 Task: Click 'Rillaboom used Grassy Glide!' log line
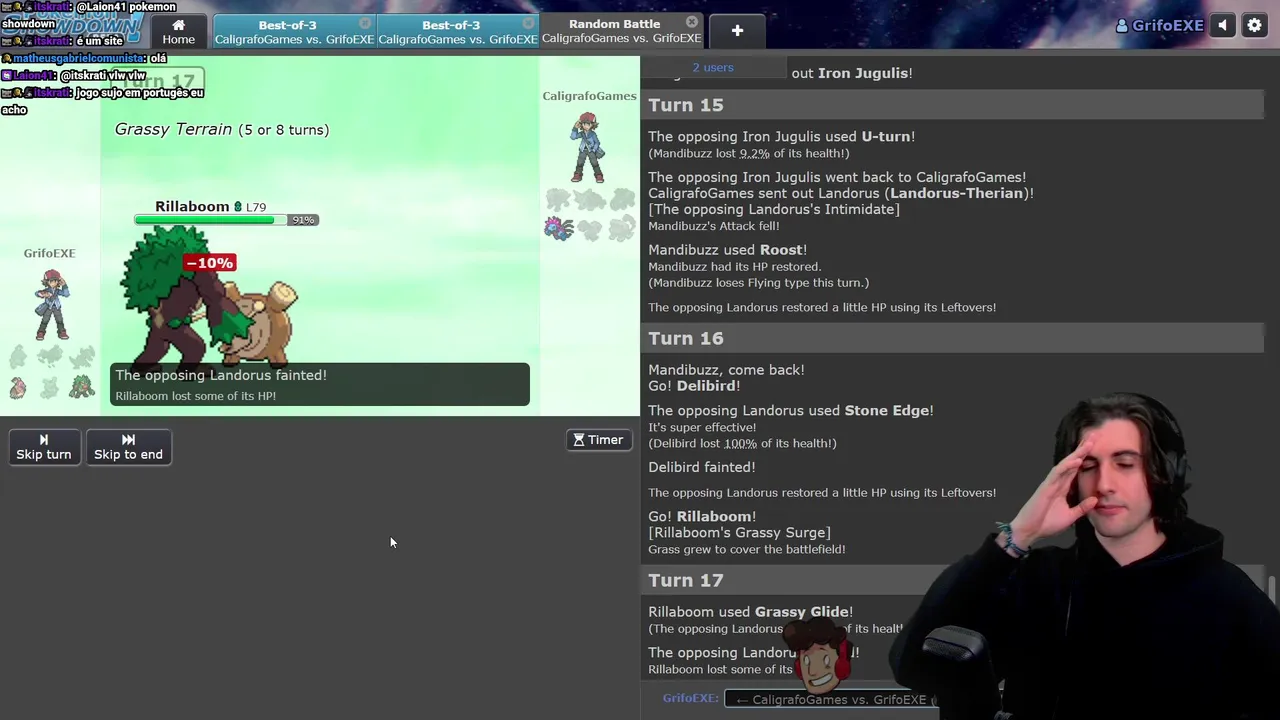[750, 612]
